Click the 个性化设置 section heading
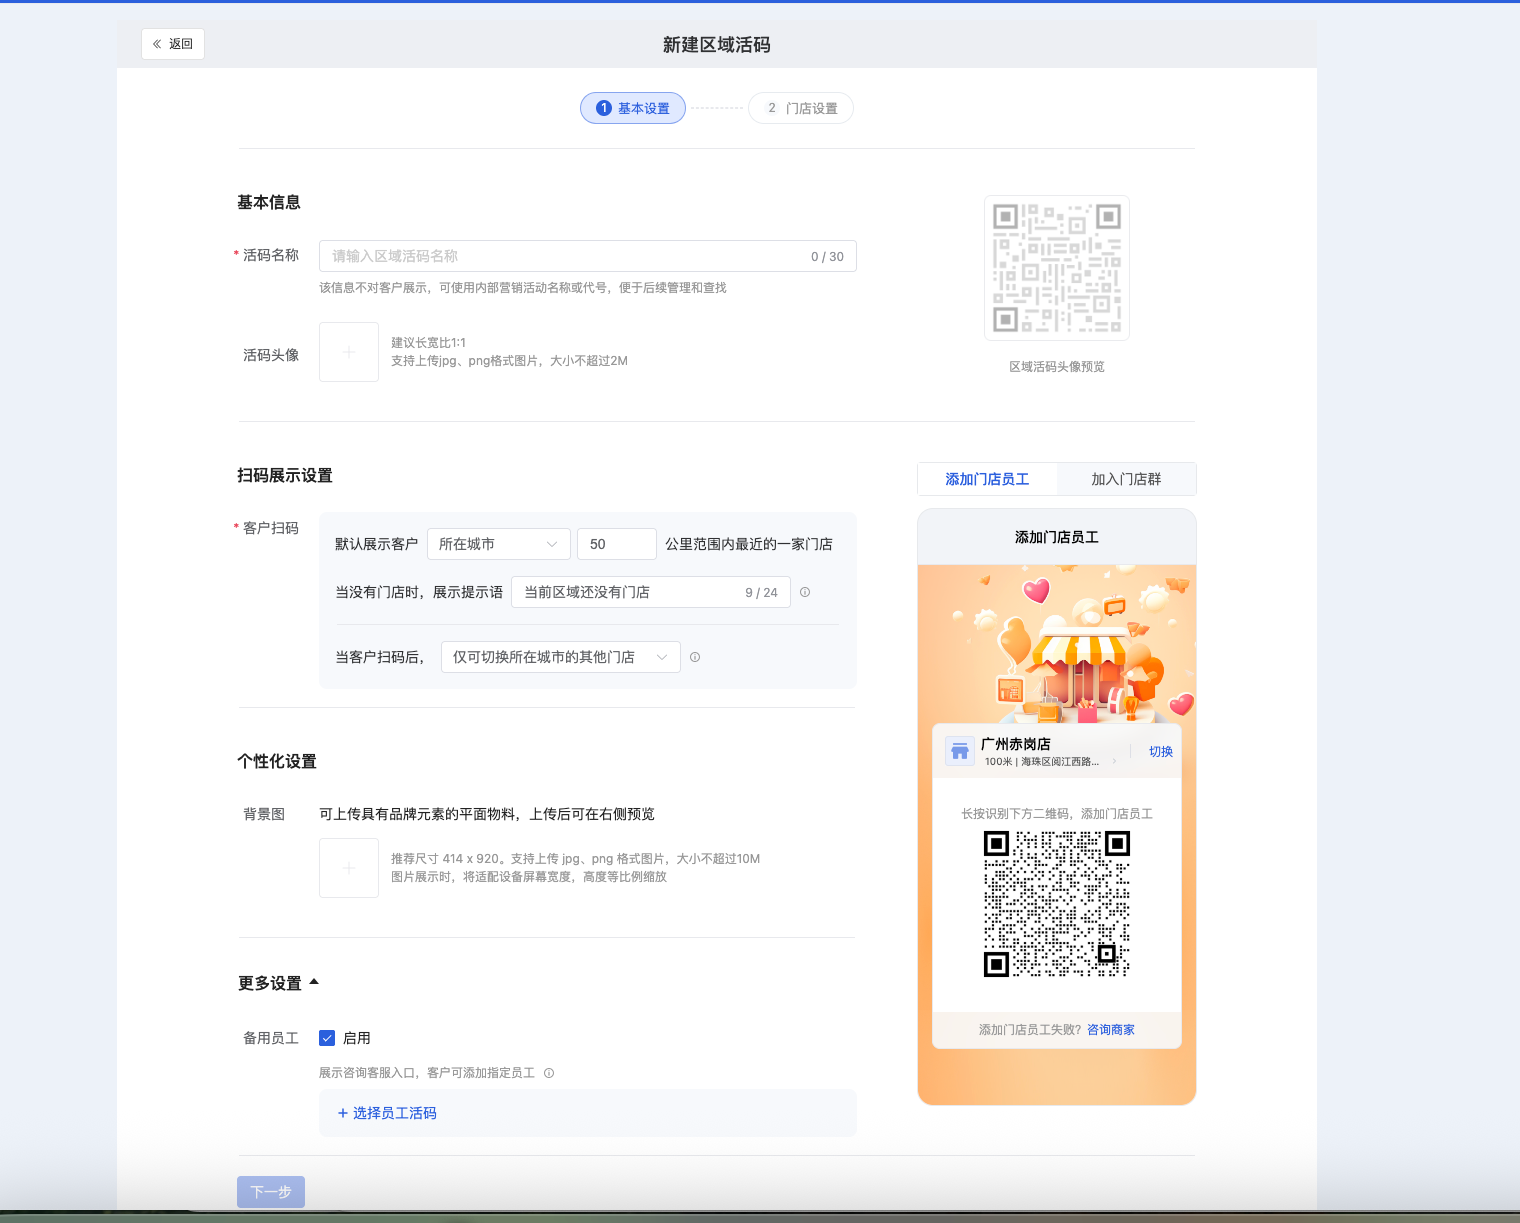The height and width of the screenshot is (1223, 1520). tap(277, 761)
